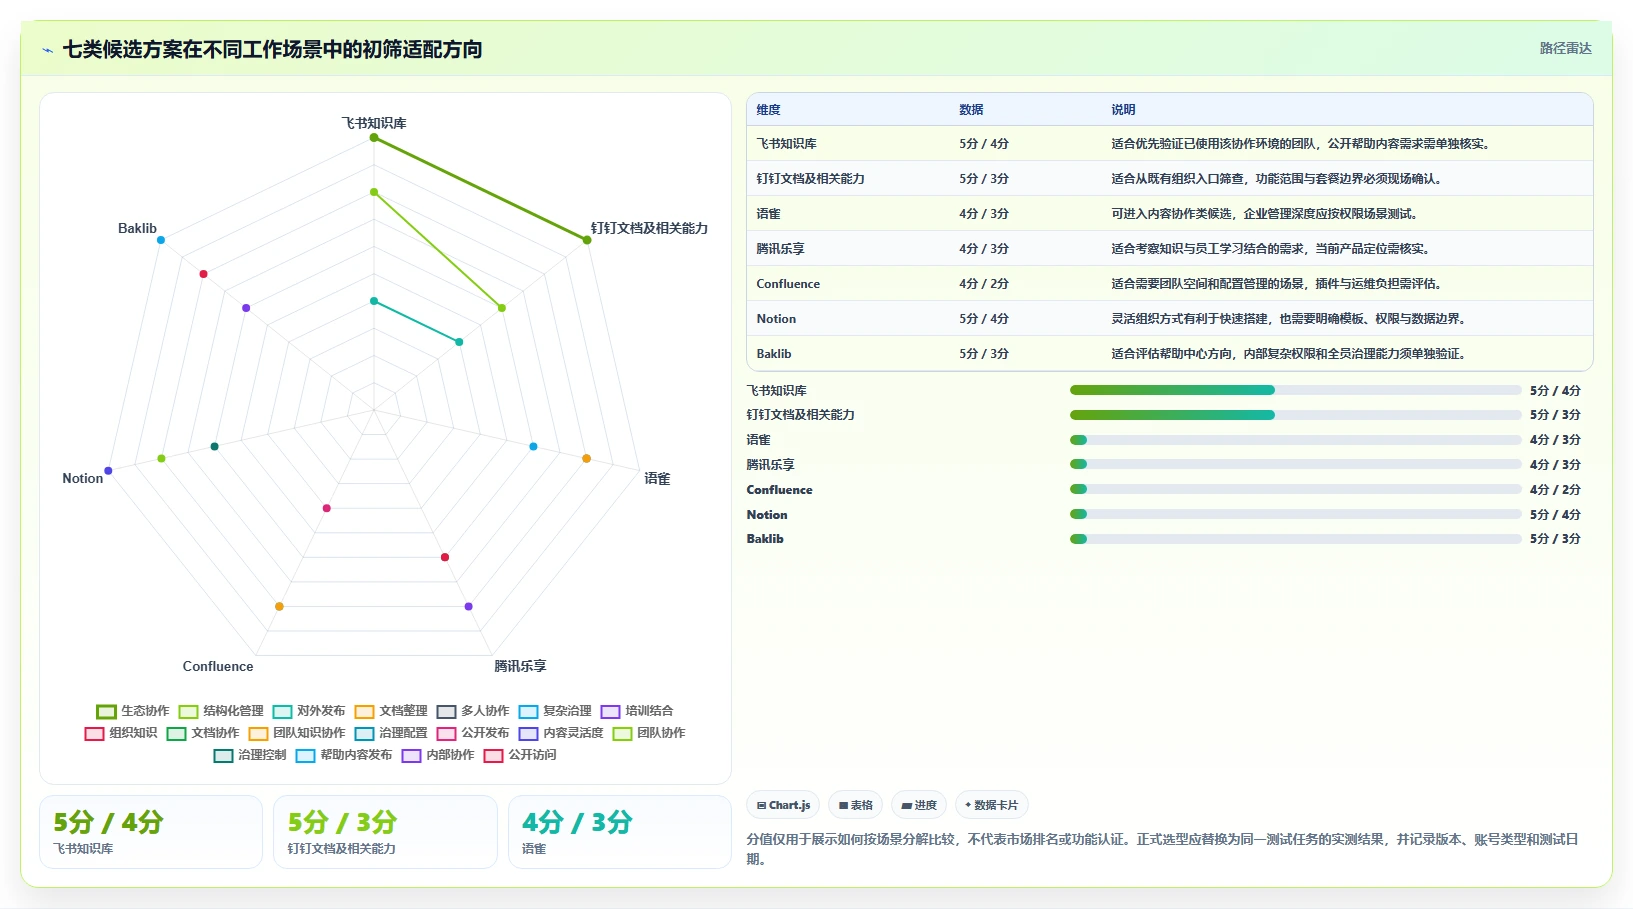The width and height of the screenshot is (1633, 909).
Task: Click the 帮助内容发布 legend color box
Action: click(305, 755)
